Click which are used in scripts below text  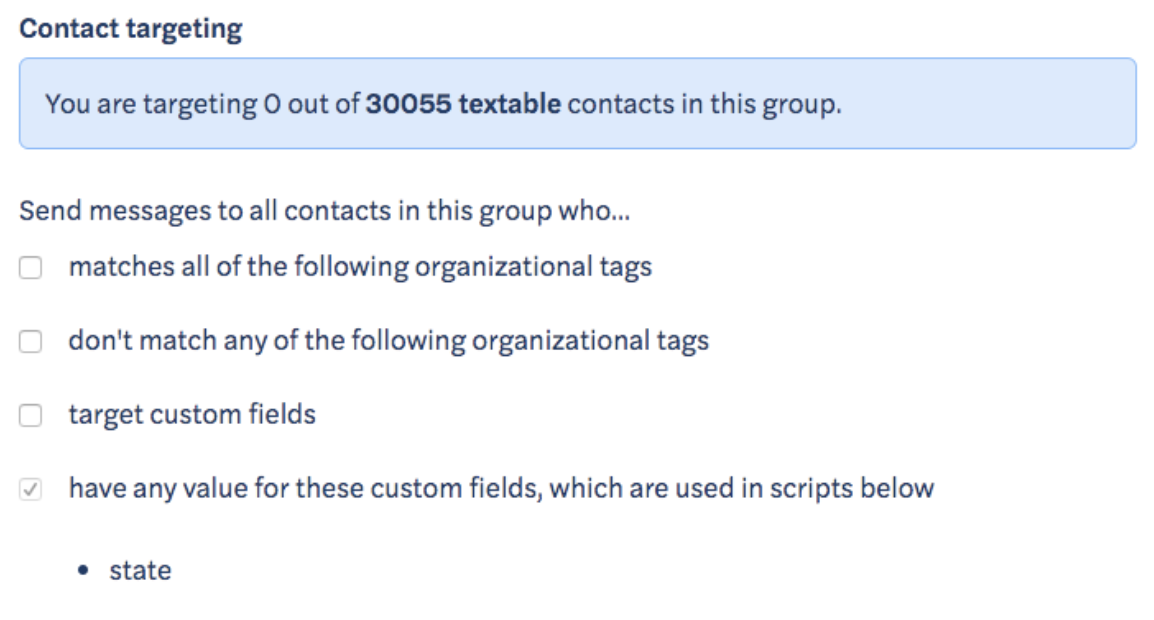(x=742, y=488)
